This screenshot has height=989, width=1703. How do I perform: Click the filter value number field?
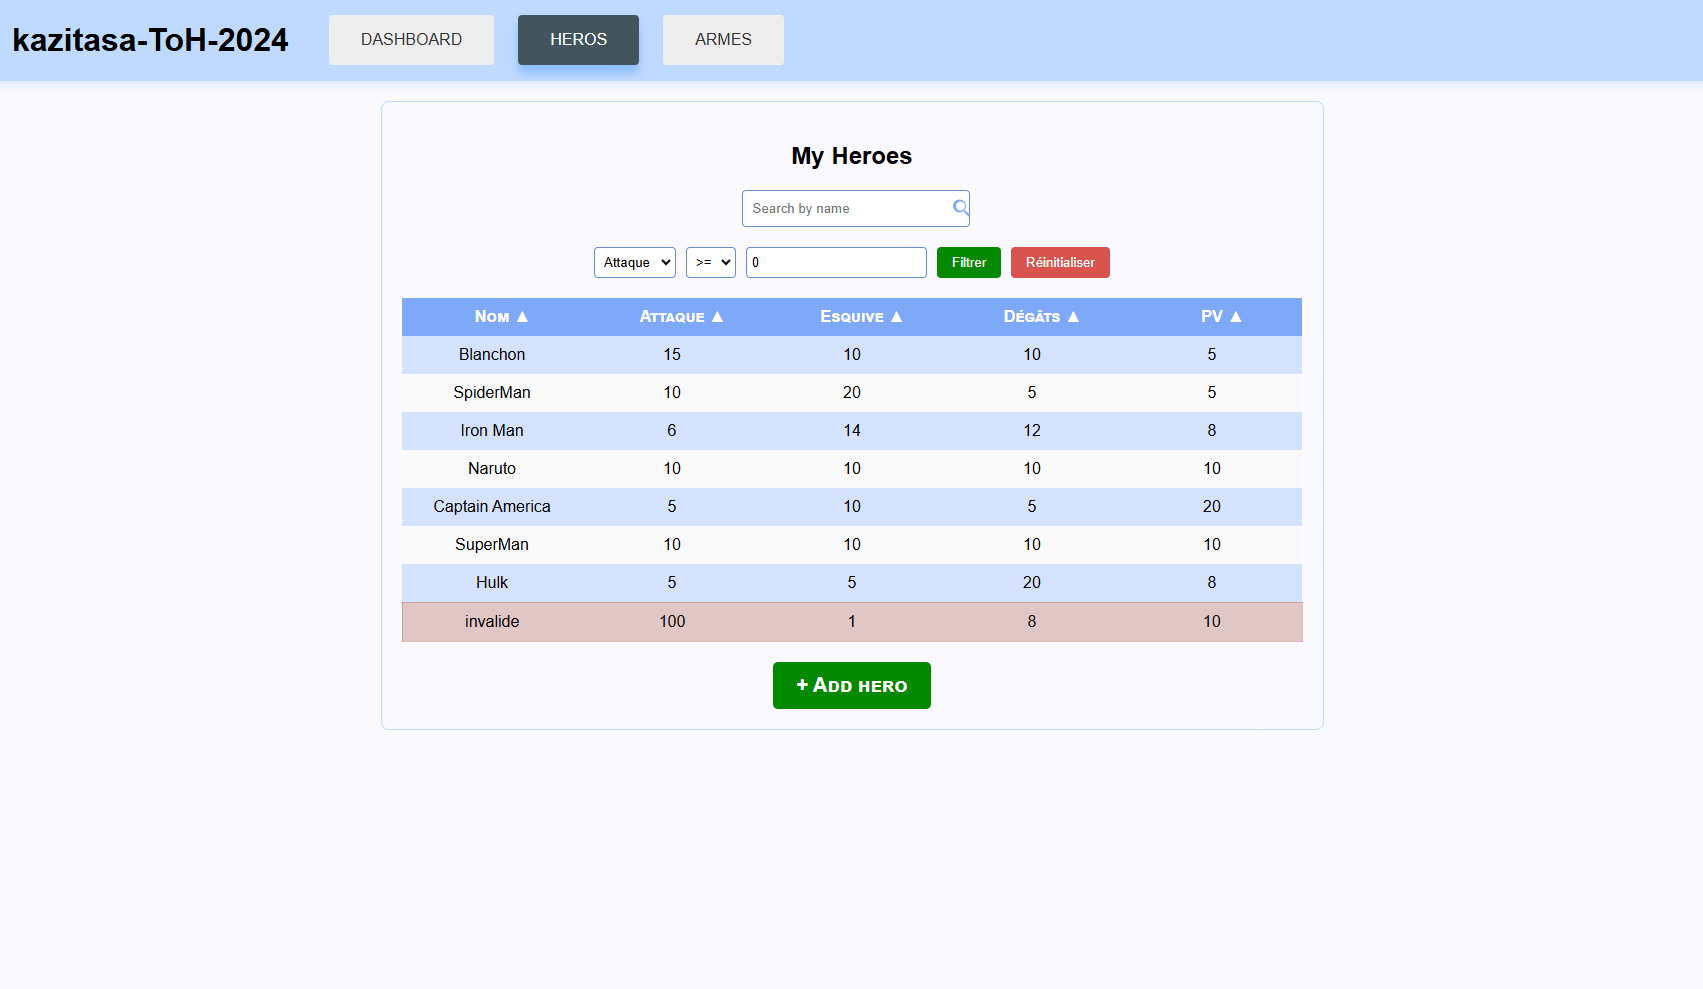(x=835, y=262)
